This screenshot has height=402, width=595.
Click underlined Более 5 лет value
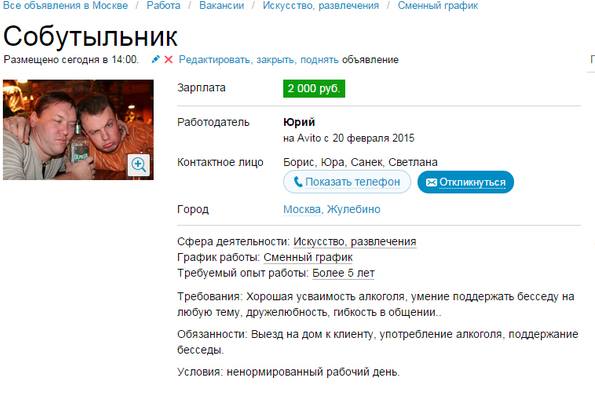click(x=343, y=273)
